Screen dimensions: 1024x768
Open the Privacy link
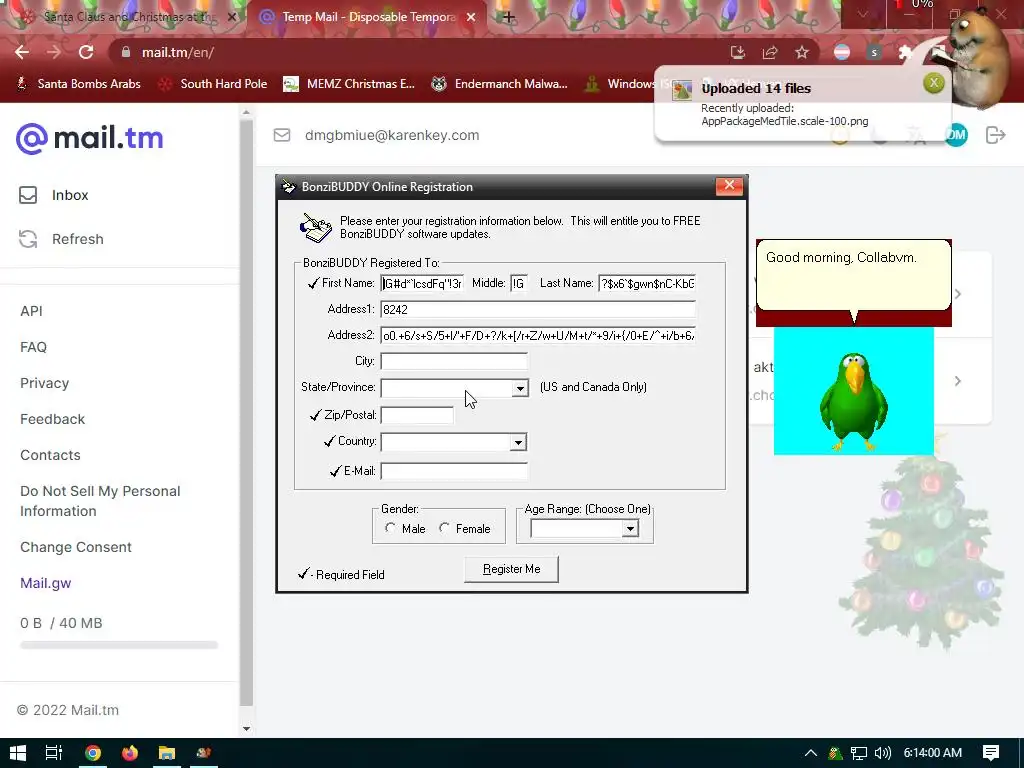pyautogui.click(x=44, y=383)
